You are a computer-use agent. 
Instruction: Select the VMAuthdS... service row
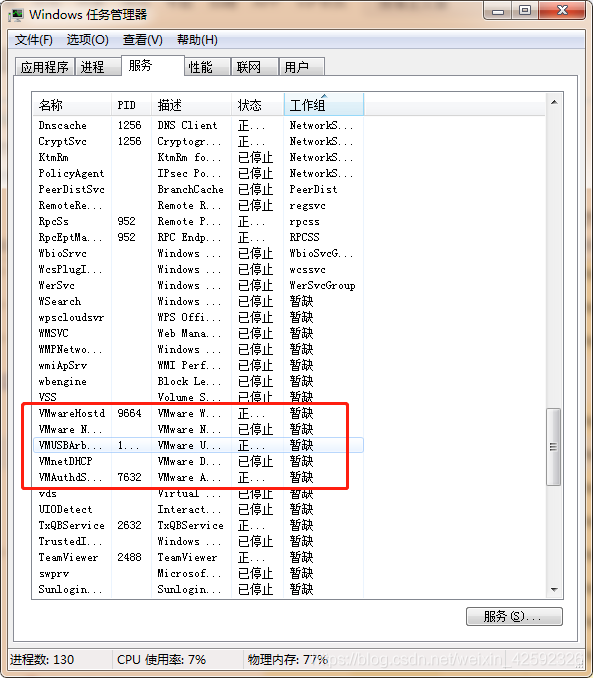tap(198, 477)
